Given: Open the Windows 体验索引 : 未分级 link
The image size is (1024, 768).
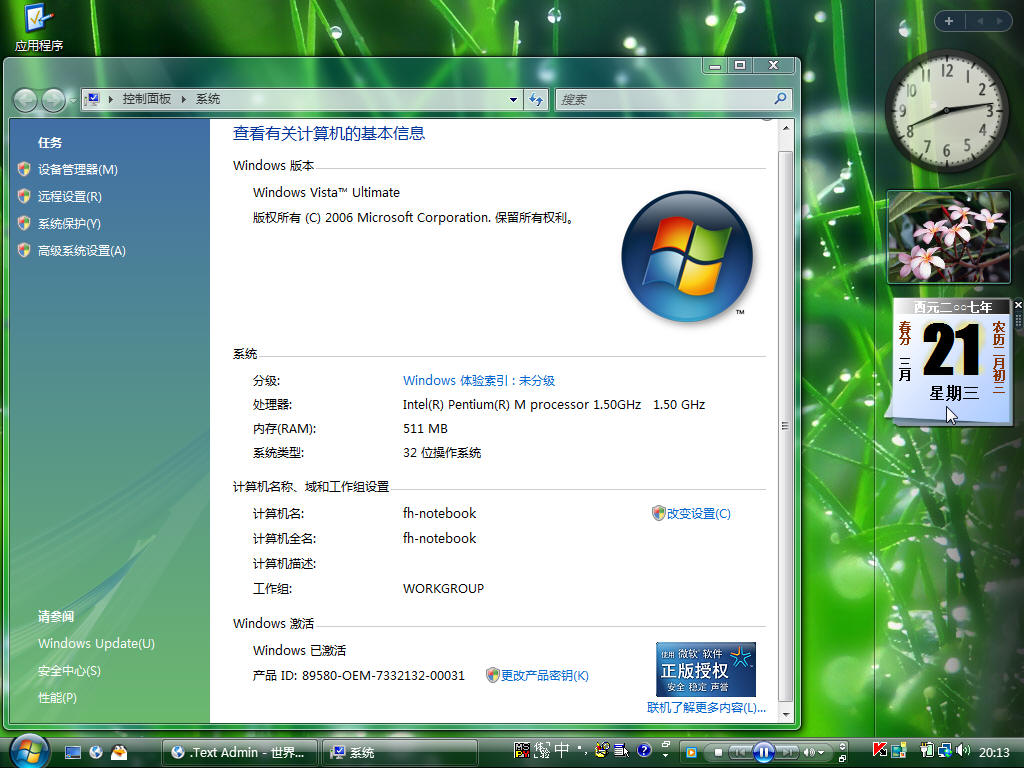Looking at the screenshot, I should tap(479, 381).
